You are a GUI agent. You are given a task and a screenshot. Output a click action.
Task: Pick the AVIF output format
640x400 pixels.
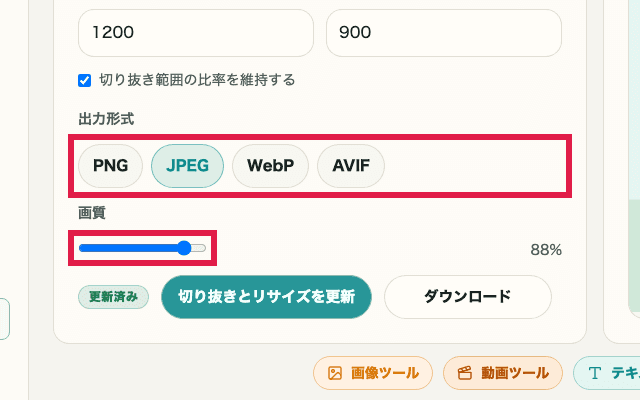351,166
